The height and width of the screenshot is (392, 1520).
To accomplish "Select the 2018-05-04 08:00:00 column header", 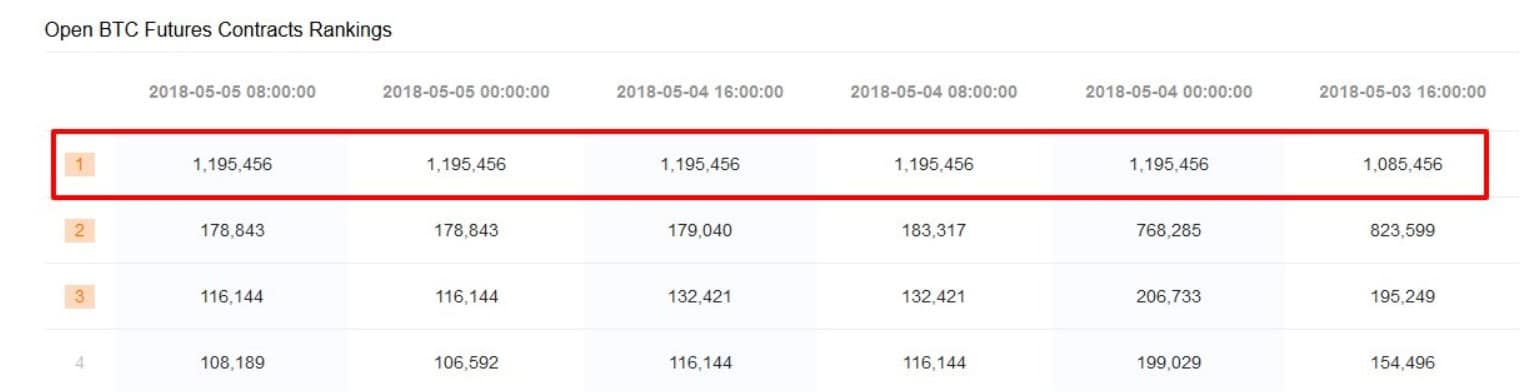I will point(934,92).
